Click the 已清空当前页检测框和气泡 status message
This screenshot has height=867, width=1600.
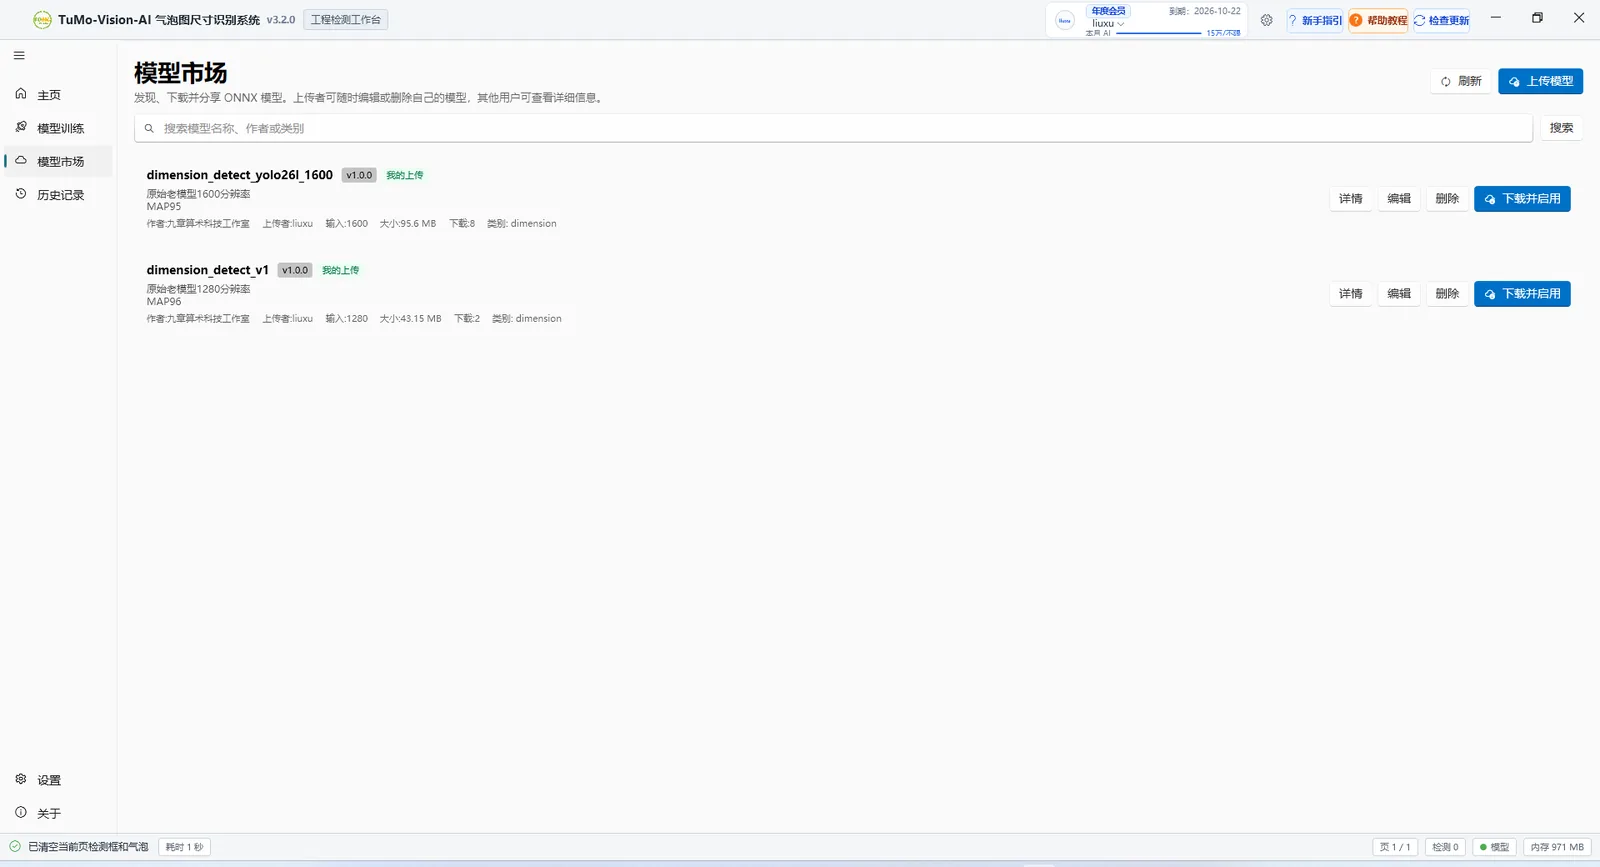[x=88, y=847]
